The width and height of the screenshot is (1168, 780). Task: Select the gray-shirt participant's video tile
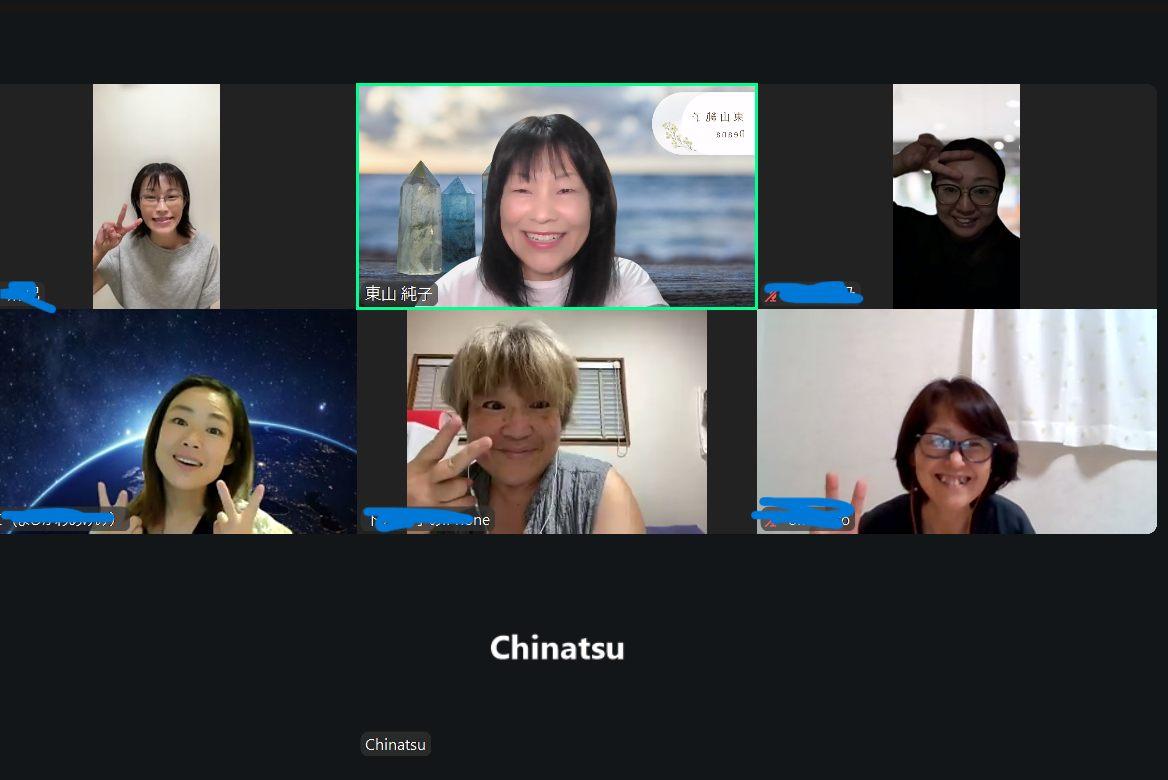pyautogui.click(x=156, y=196)
